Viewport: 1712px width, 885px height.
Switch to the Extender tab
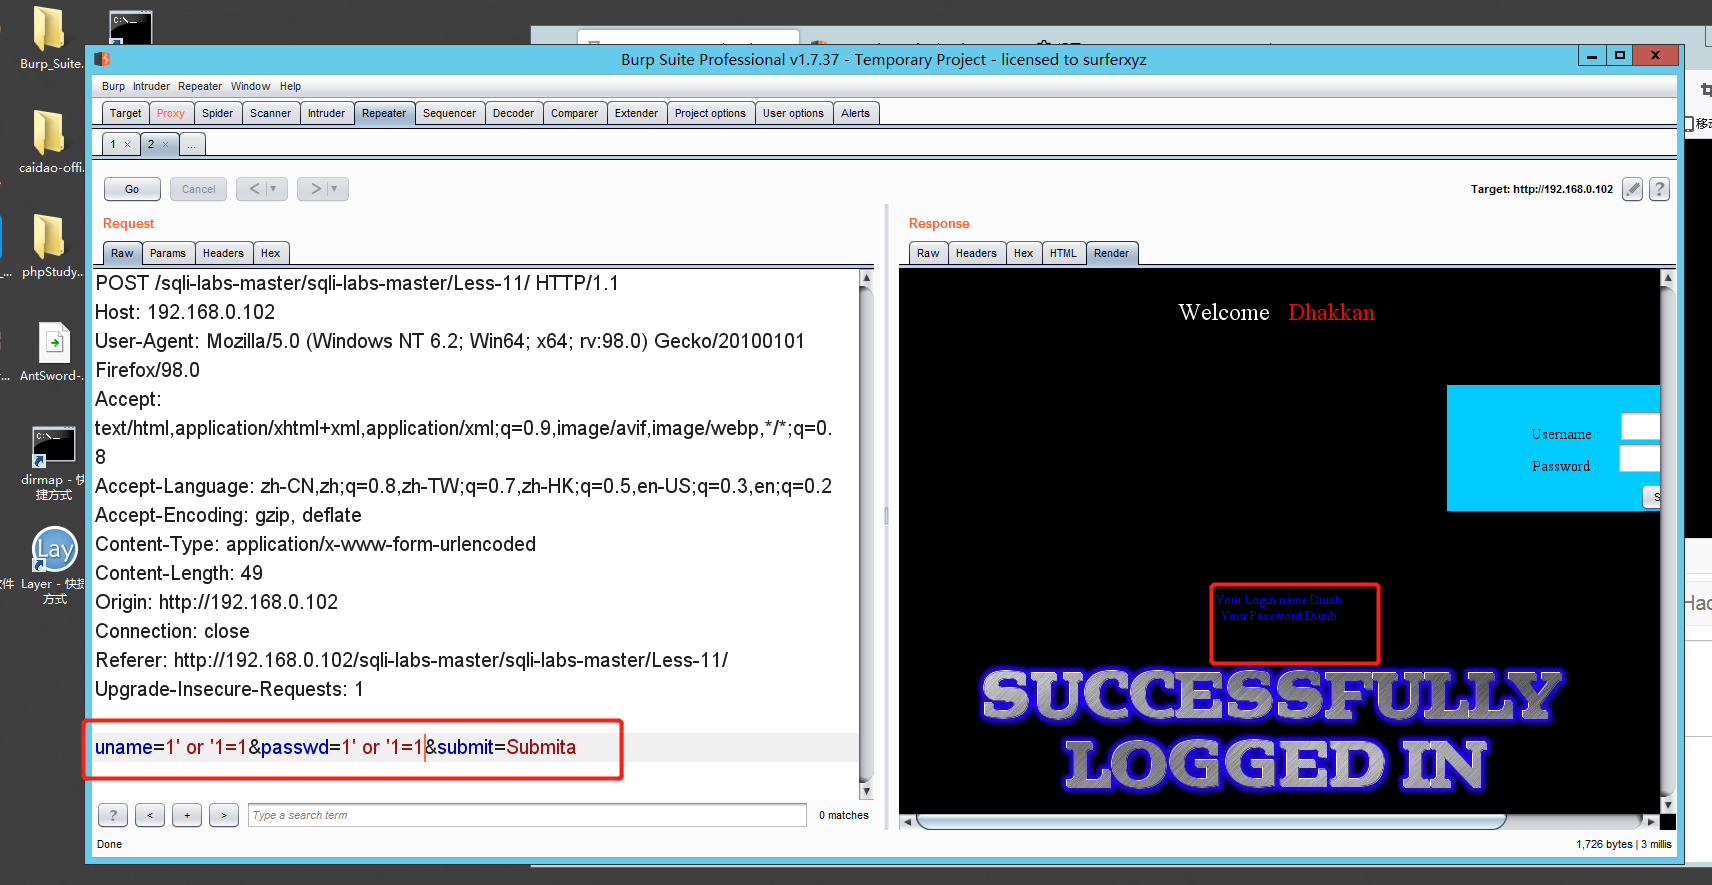637,114
